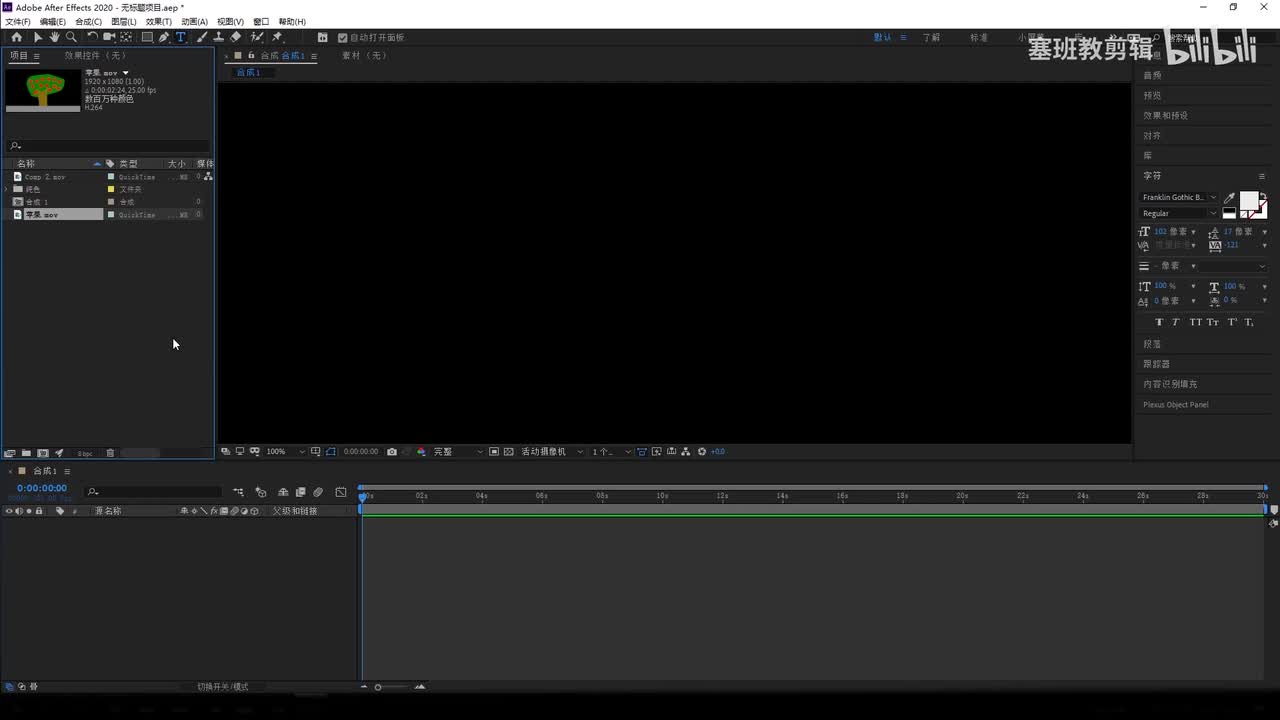Create a new folder in Project panel

pyautogui.click(x=27, y=453)
